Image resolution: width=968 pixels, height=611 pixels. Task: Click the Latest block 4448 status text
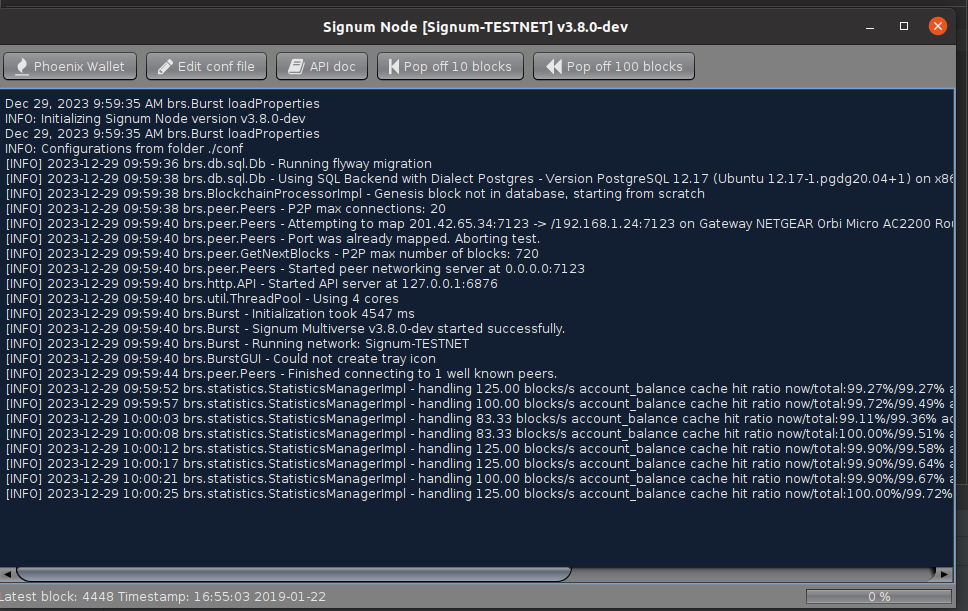point(163,597)
